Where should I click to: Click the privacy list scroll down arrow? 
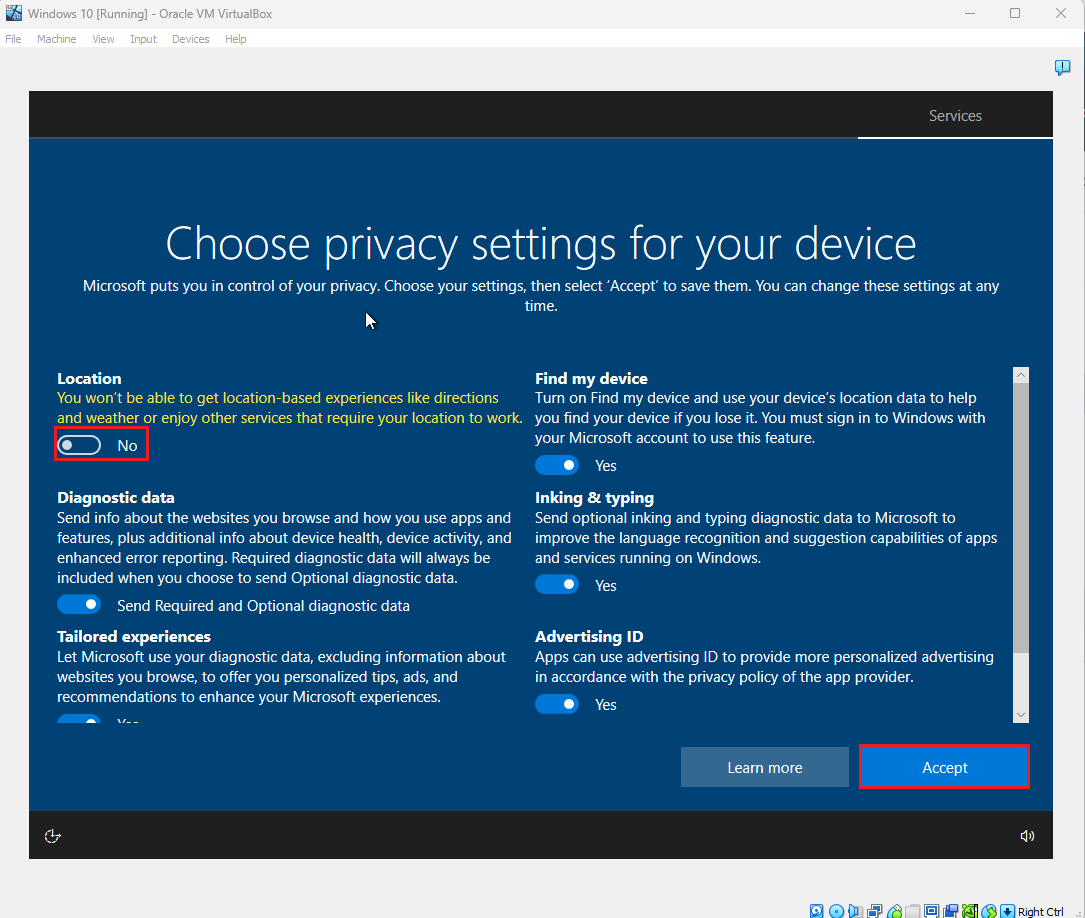pyautogui.click(x=1021, y=715)
